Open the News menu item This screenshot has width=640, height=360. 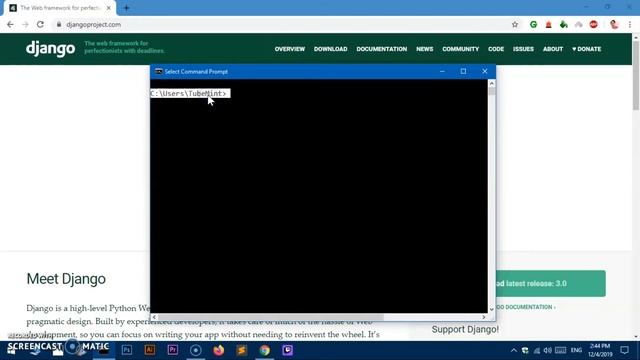(x=424, y=49)
